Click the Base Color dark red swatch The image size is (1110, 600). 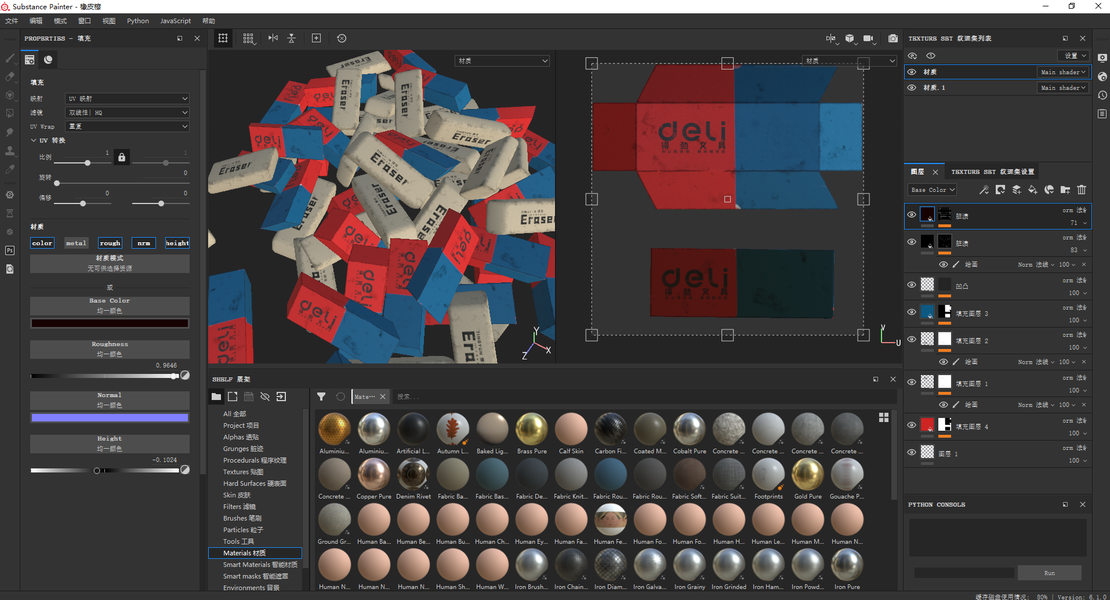110,323
